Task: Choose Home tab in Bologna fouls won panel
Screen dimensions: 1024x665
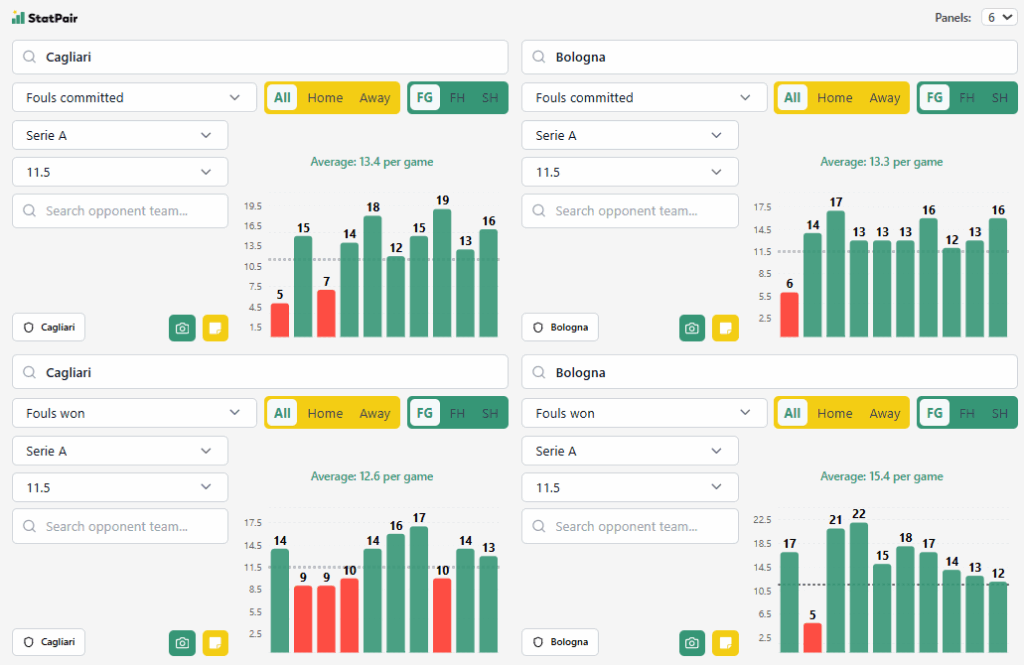Action: [x=835, y=413]
